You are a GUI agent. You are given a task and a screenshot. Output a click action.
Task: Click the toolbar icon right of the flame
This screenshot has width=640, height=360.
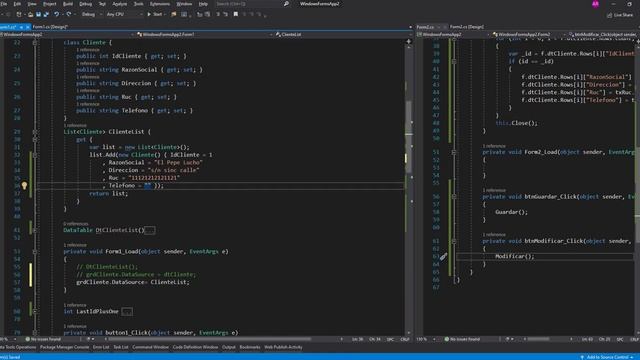click(184, 14)
